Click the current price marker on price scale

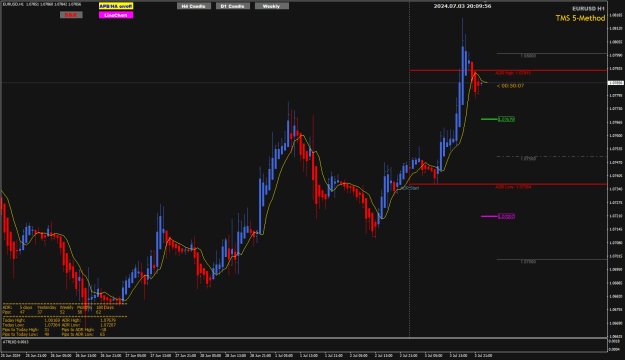click(x=616, y=83)
